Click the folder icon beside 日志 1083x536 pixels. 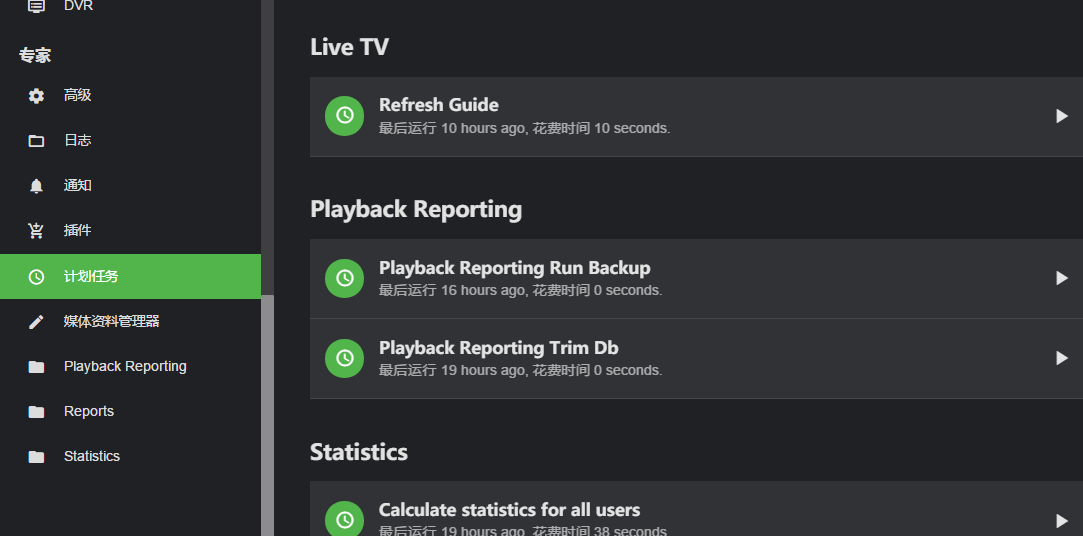(37, 141)
